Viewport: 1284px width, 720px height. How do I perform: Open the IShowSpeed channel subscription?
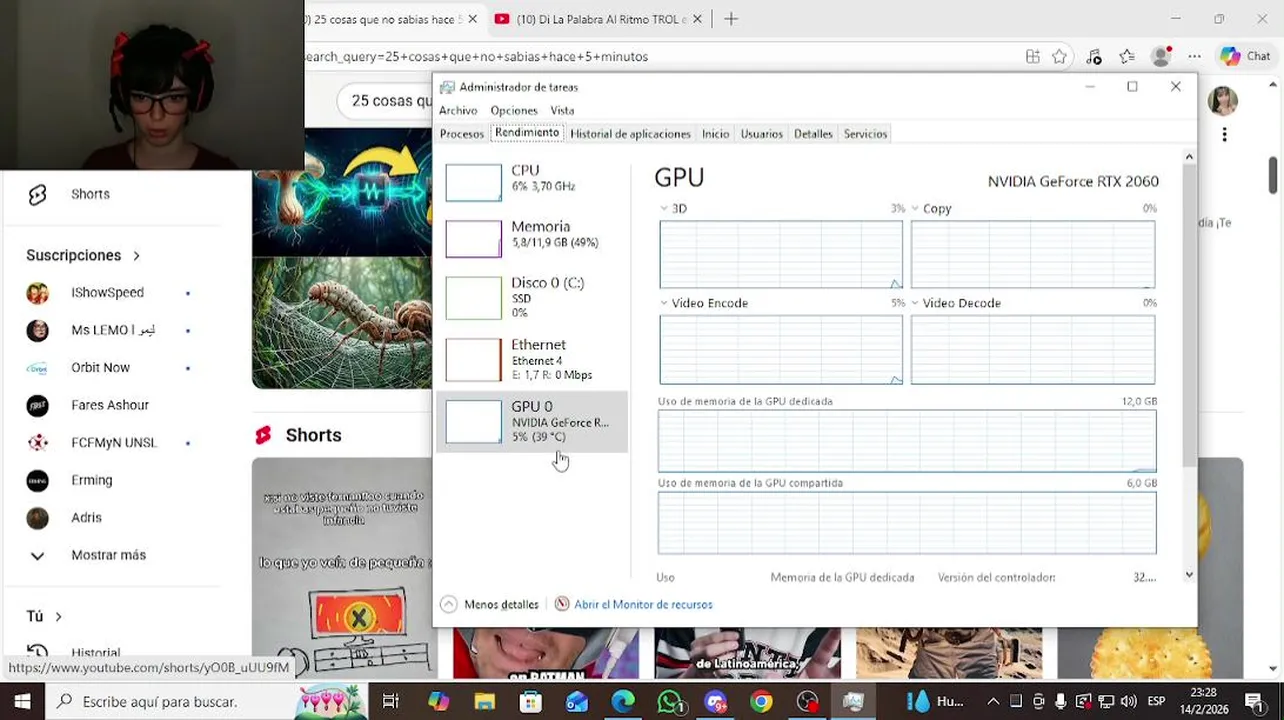pyautogui.click(x=107, y=292)
